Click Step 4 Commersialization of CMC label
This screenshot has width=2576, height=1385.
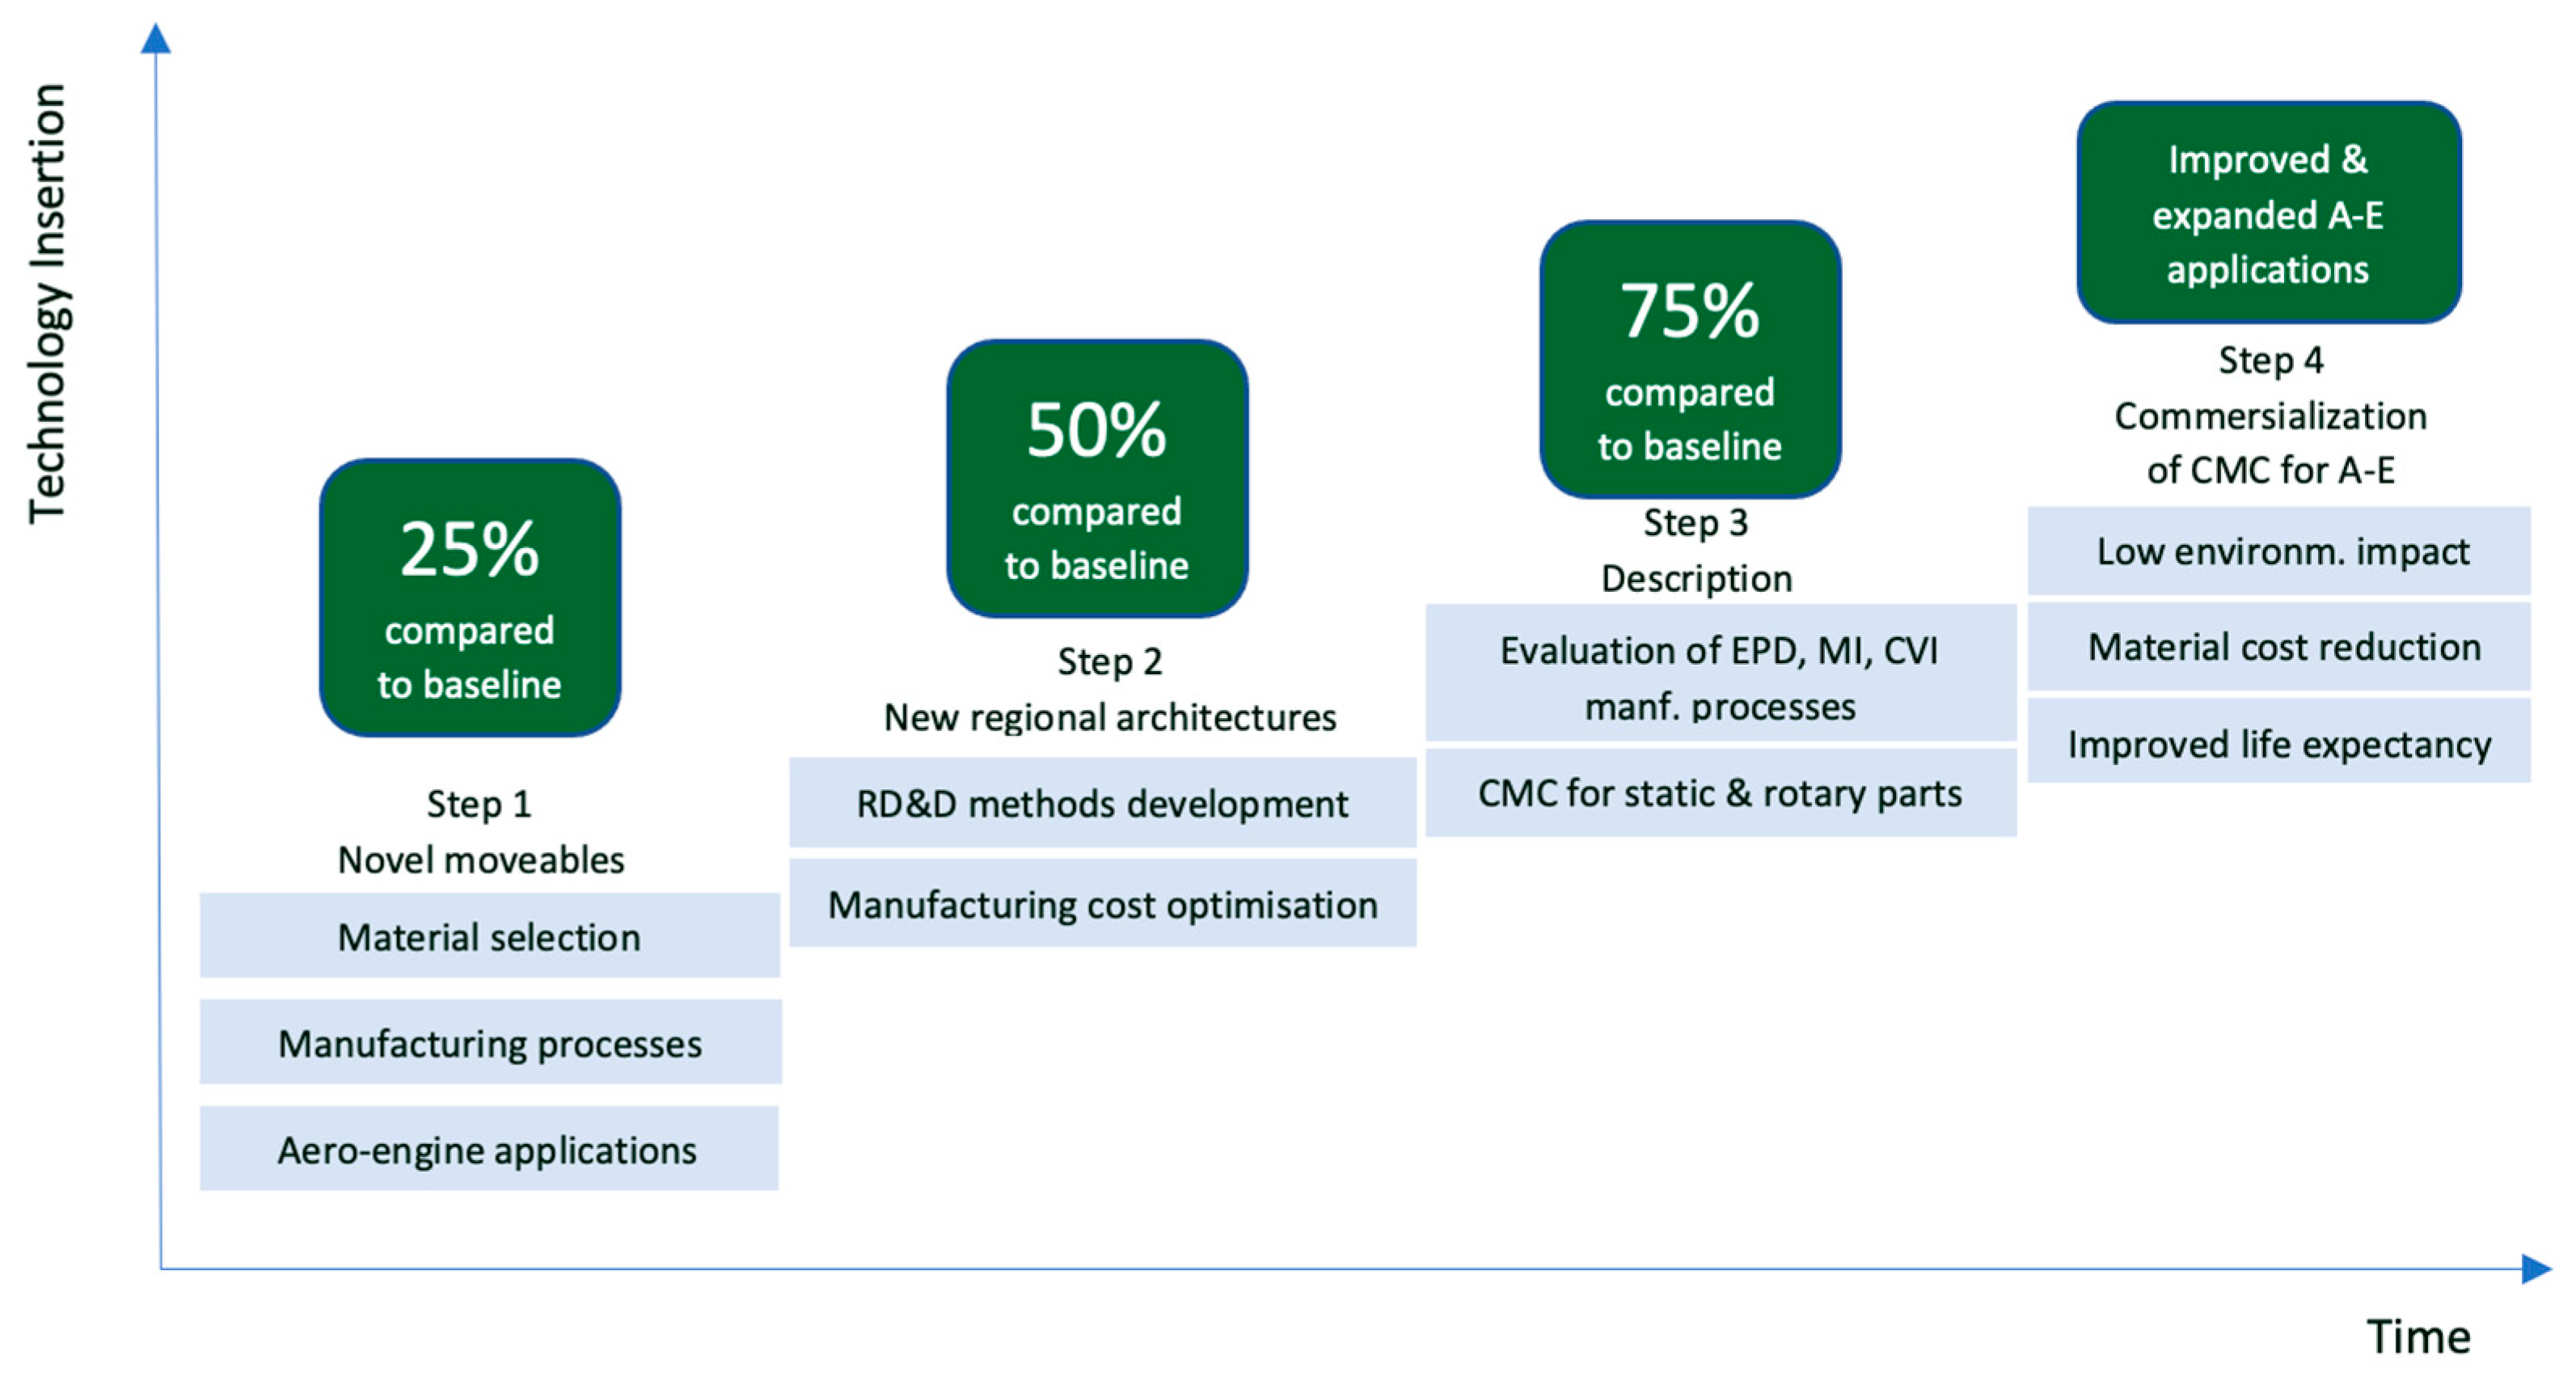2270,415
